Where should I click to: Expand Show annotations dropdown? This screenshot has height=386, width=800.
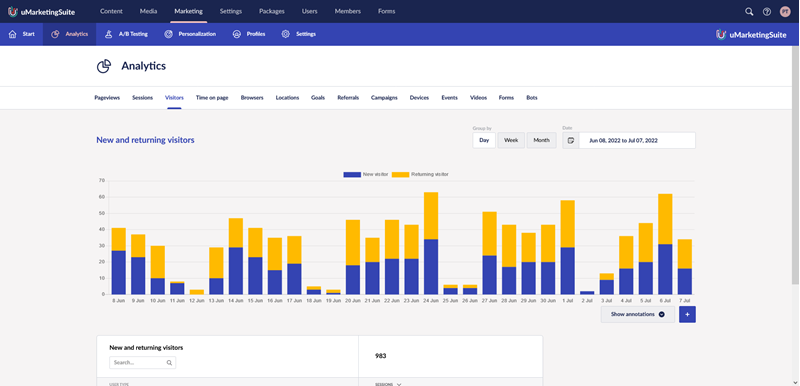pos(638,315)
